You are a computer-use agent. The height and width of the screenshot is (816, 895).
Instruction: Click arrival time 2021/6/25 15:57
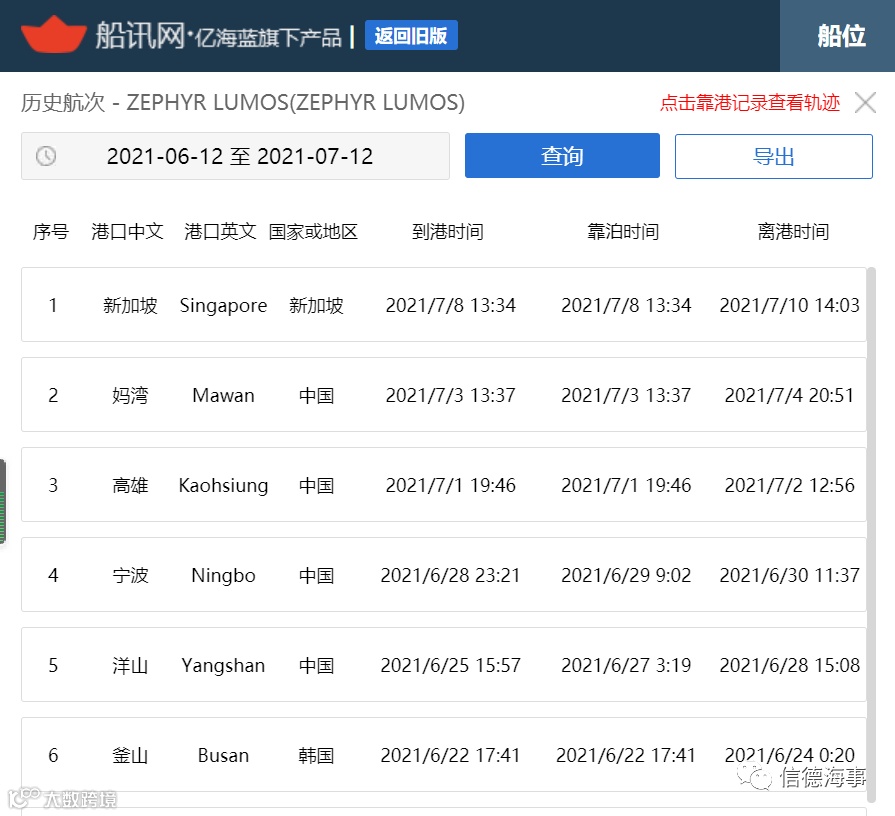[x=450, y=665]
